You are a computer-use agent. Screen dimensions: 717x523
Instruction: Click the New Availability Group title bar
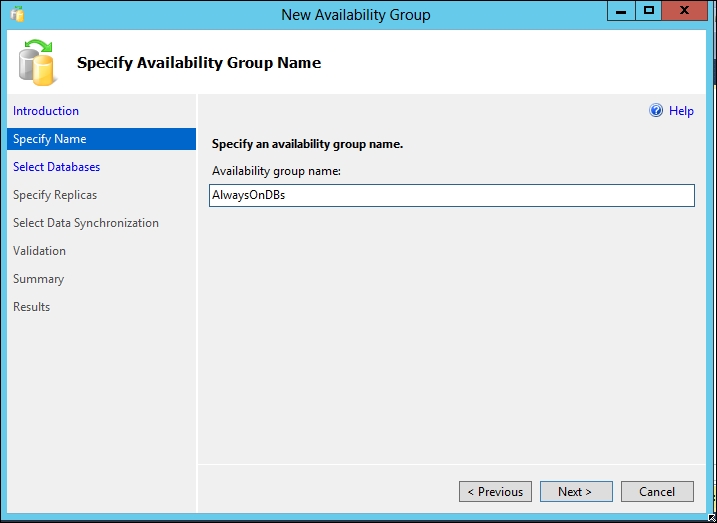[x=356, y=14]
